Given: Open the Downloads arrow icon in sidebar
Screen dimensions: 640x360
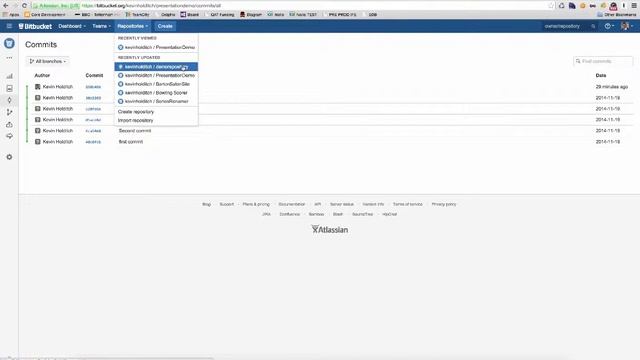Looking at the screenshot, I should (x=9, y=136).
